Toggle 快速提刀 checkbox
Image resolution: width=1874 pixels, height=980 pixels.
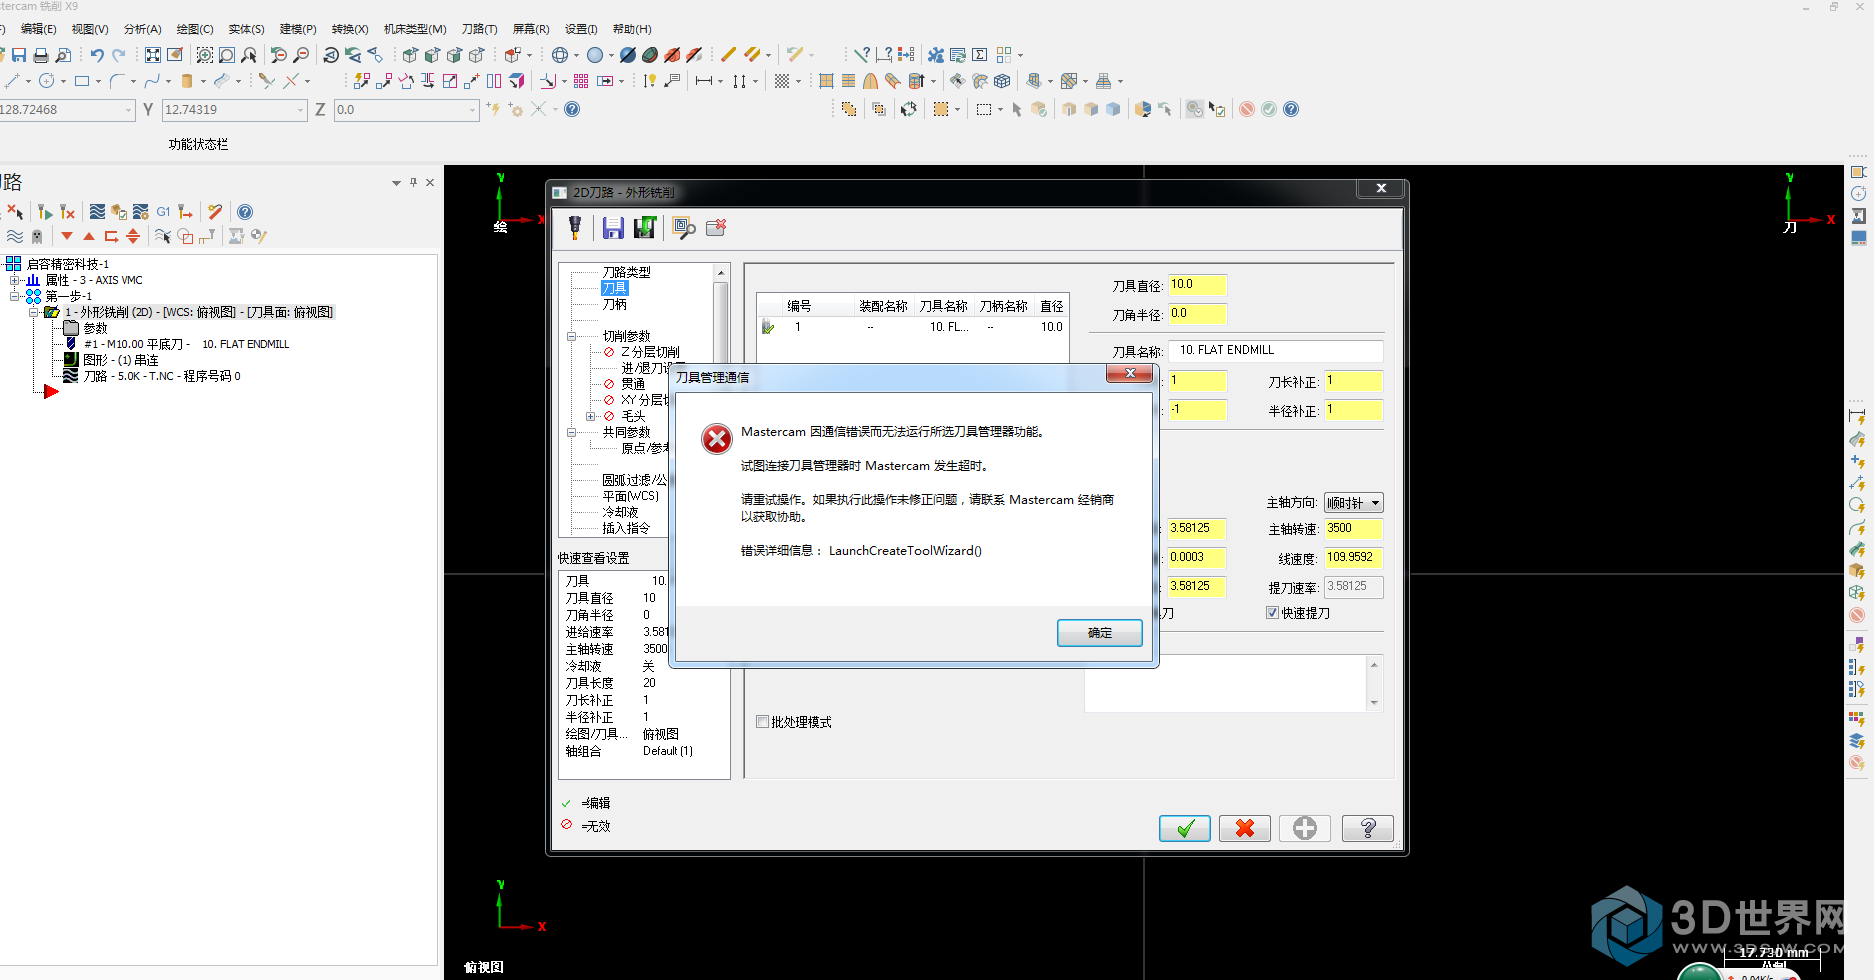(x=1272, y=613)
